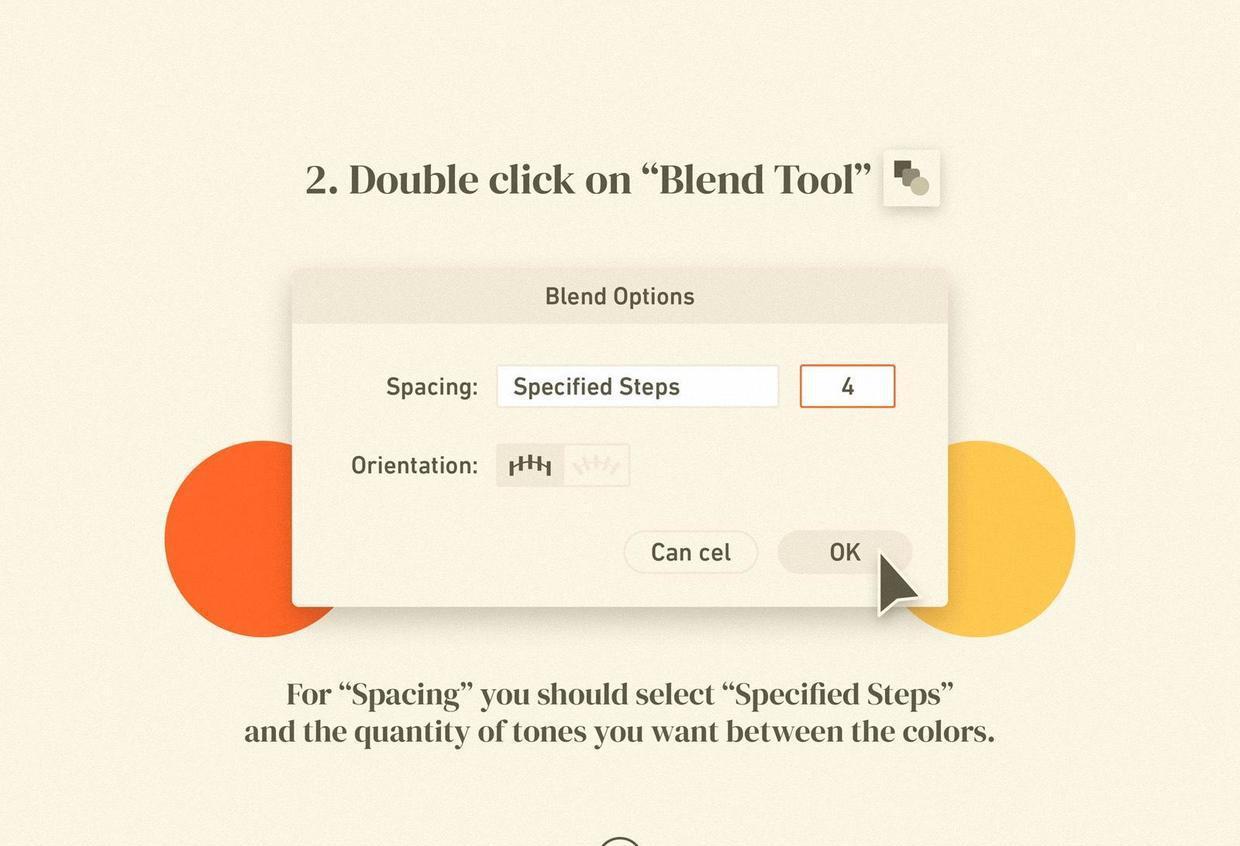Screen dimensions: 1240x846
Task: Click the partial circle icon at the bottom
Action: (x=620, y=841)
